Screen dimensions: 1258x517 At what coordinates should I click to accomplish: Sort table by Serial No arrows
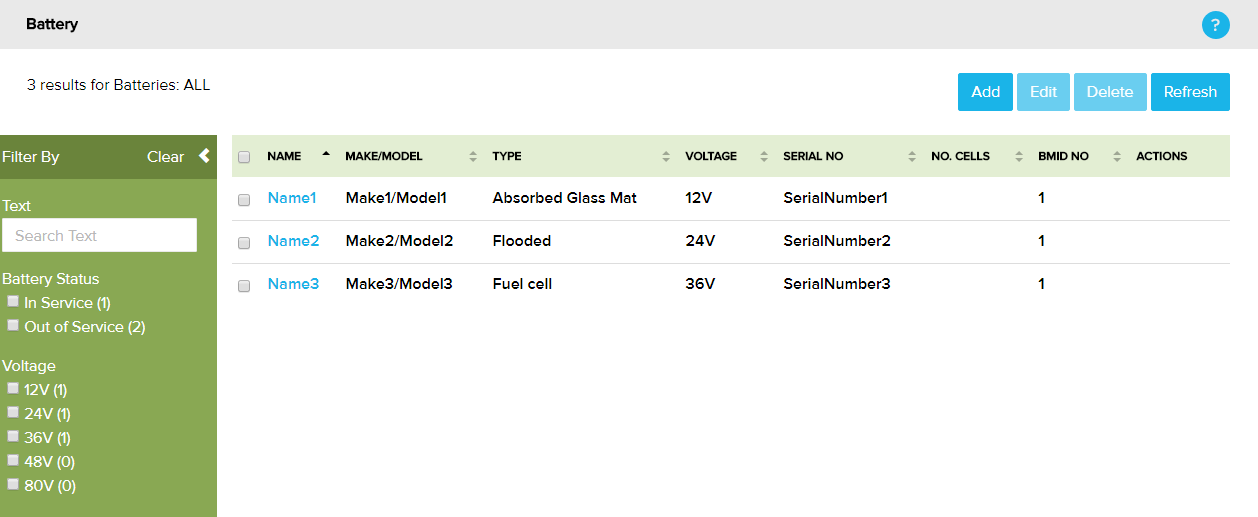[912, 157]
